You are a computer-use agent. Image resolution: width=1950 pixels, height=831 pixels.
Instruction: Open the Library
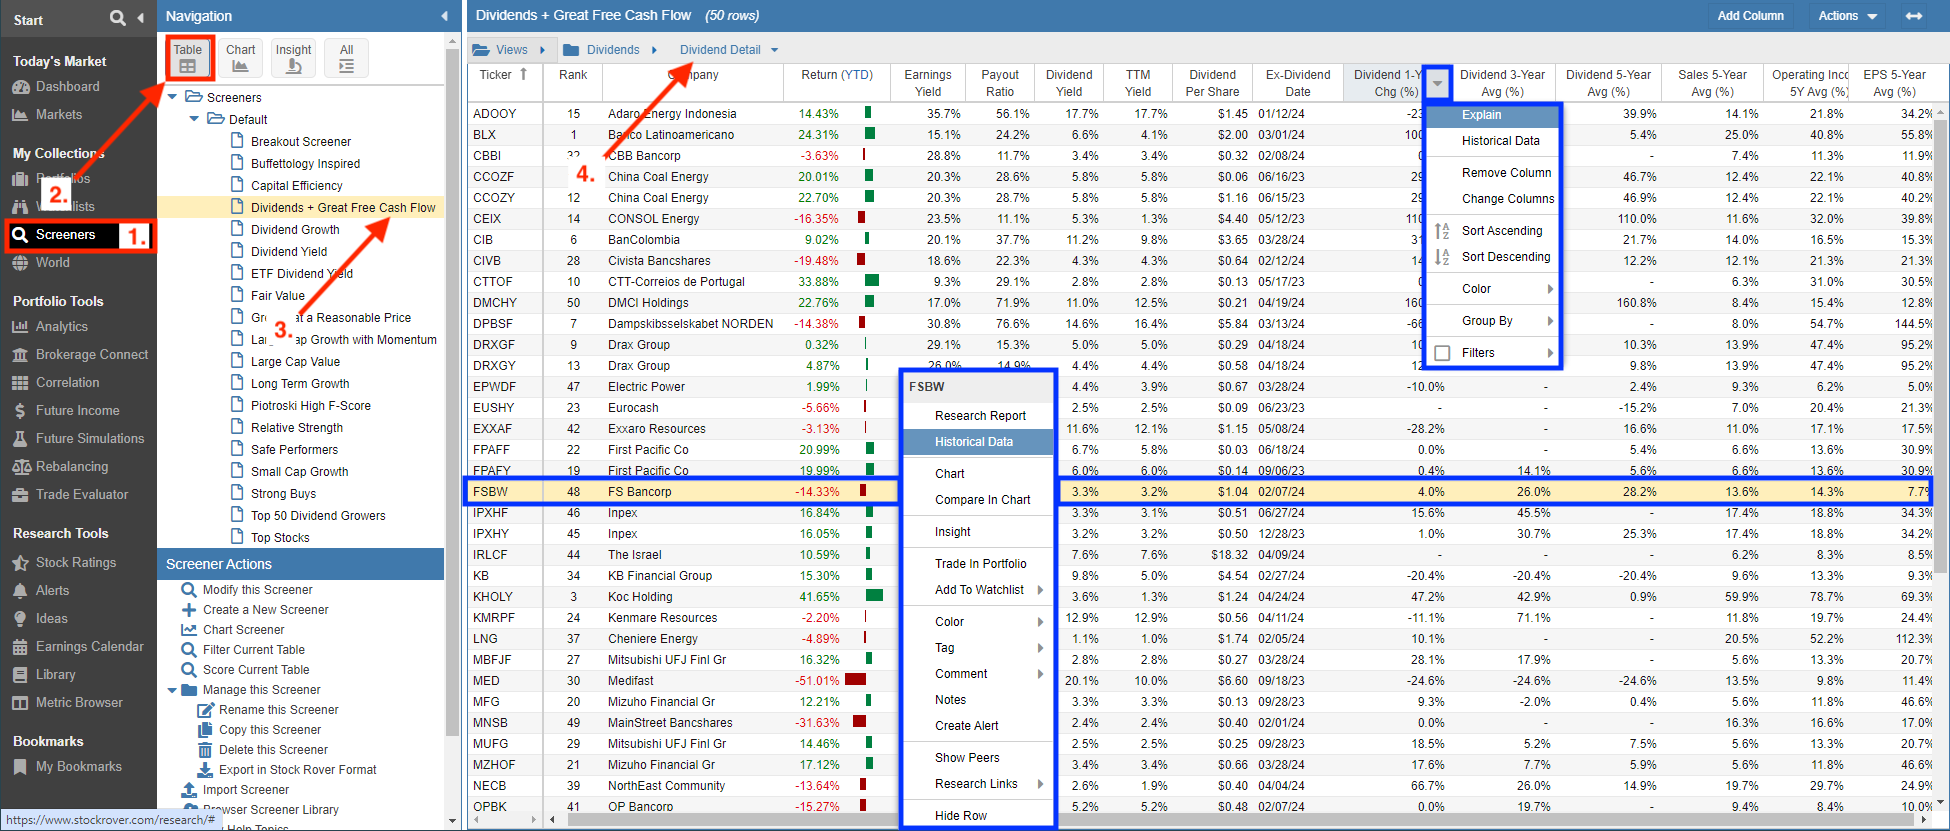(x=56, y=674)
